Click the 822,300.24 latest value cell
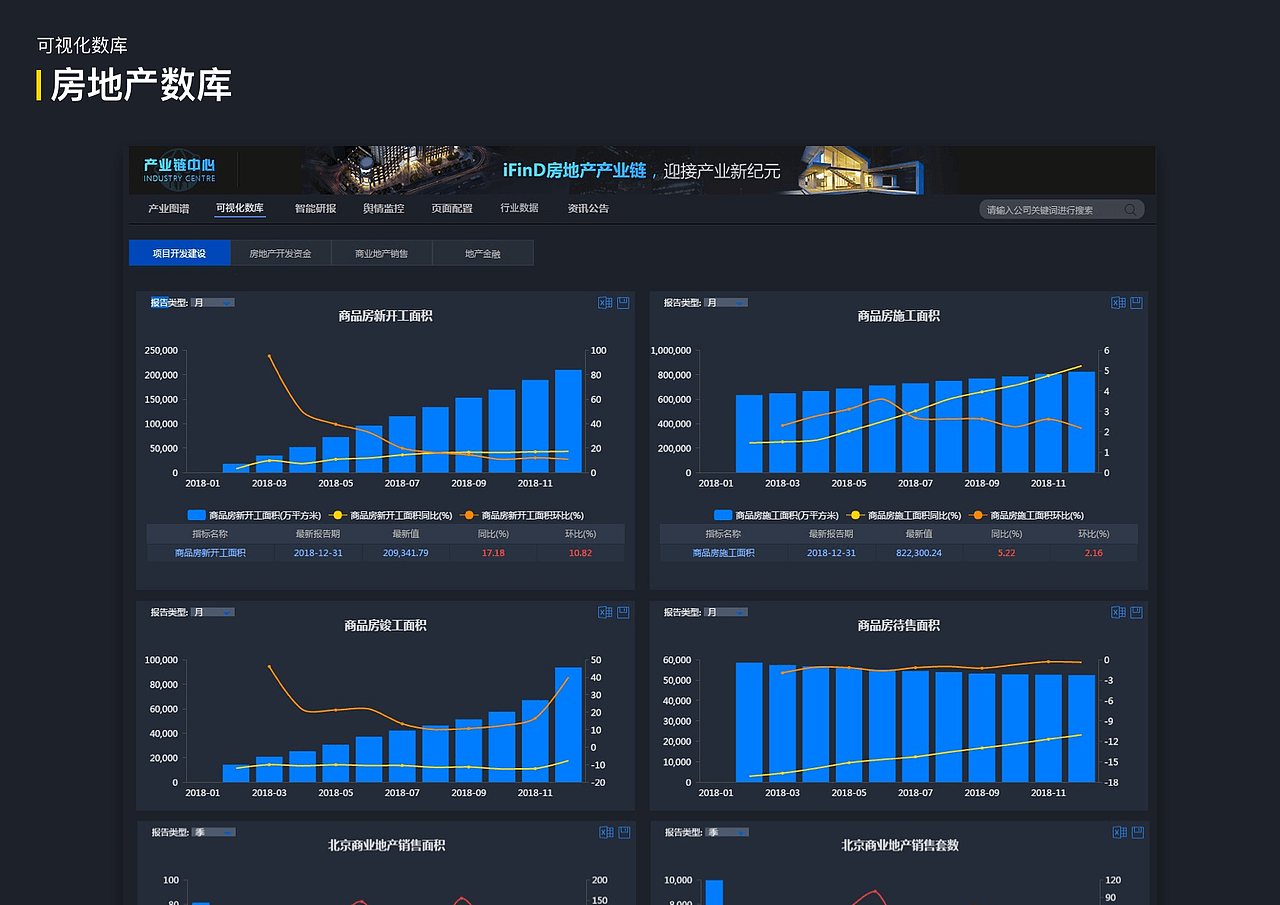The image size is (1280, 905). [919, 553]
